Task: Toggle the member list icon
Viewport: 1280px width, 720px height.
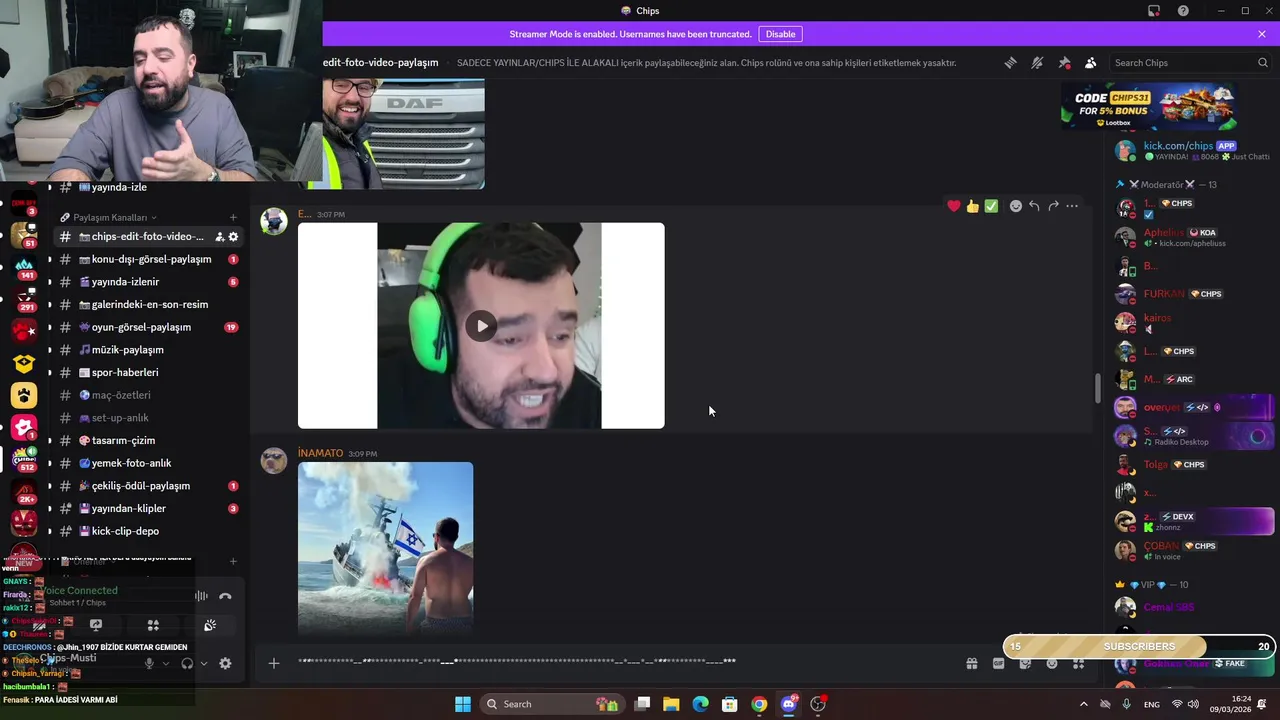Action: 1091,62
